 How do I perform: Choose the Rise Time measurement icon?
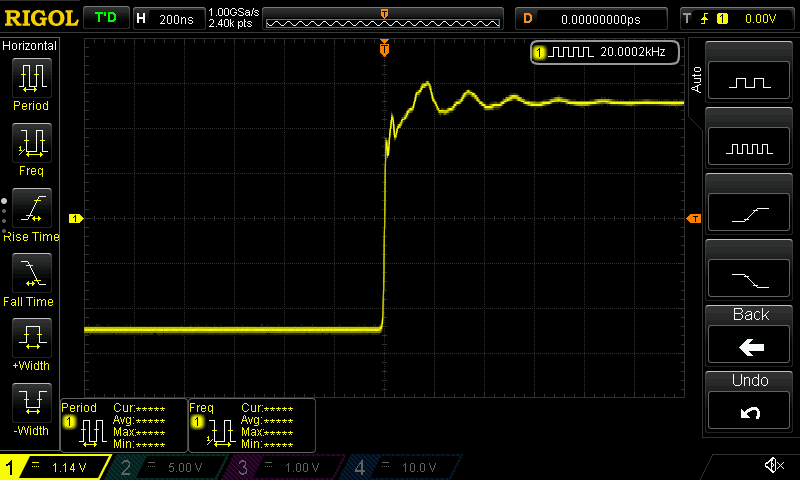point(32,208)
